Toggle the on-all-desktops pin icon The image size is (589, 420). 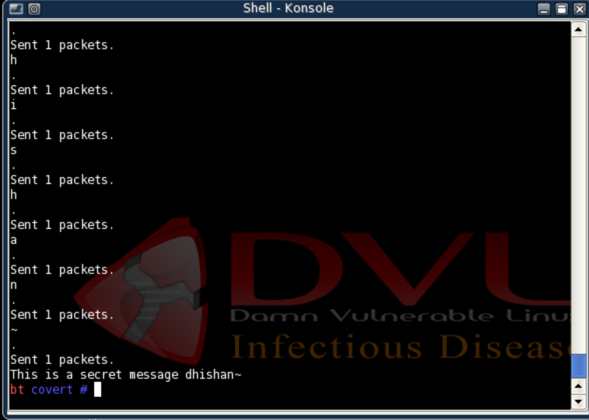(x=34, y=9)
